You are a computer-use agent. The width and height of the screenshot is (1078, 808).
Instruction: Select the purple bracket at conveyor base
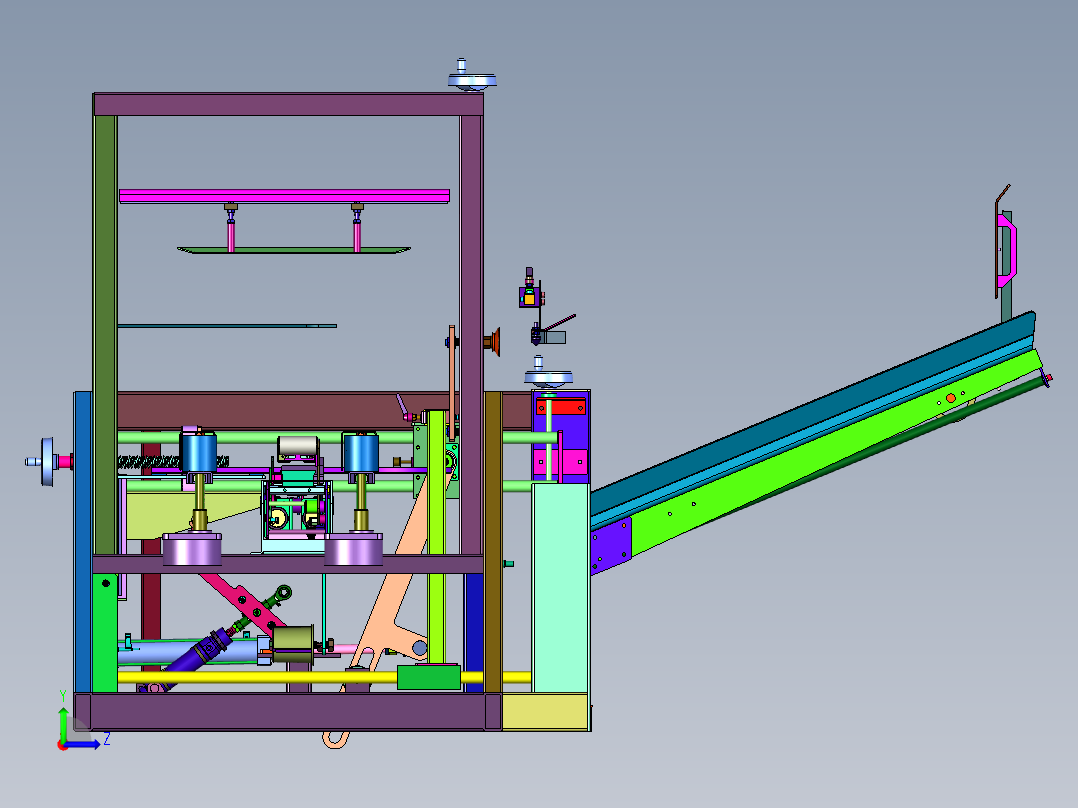(x=610, y=546)
